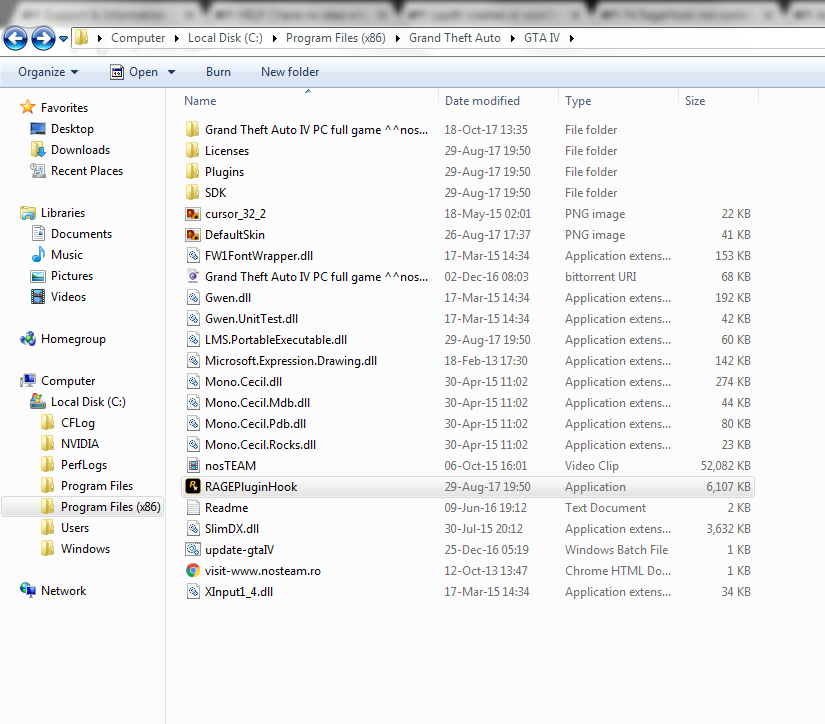The height and width of the screenshot is (724, 825).
Task: Expand the Open button dropdown arrow
Action: pyautogui.click(x=172, y=72)
